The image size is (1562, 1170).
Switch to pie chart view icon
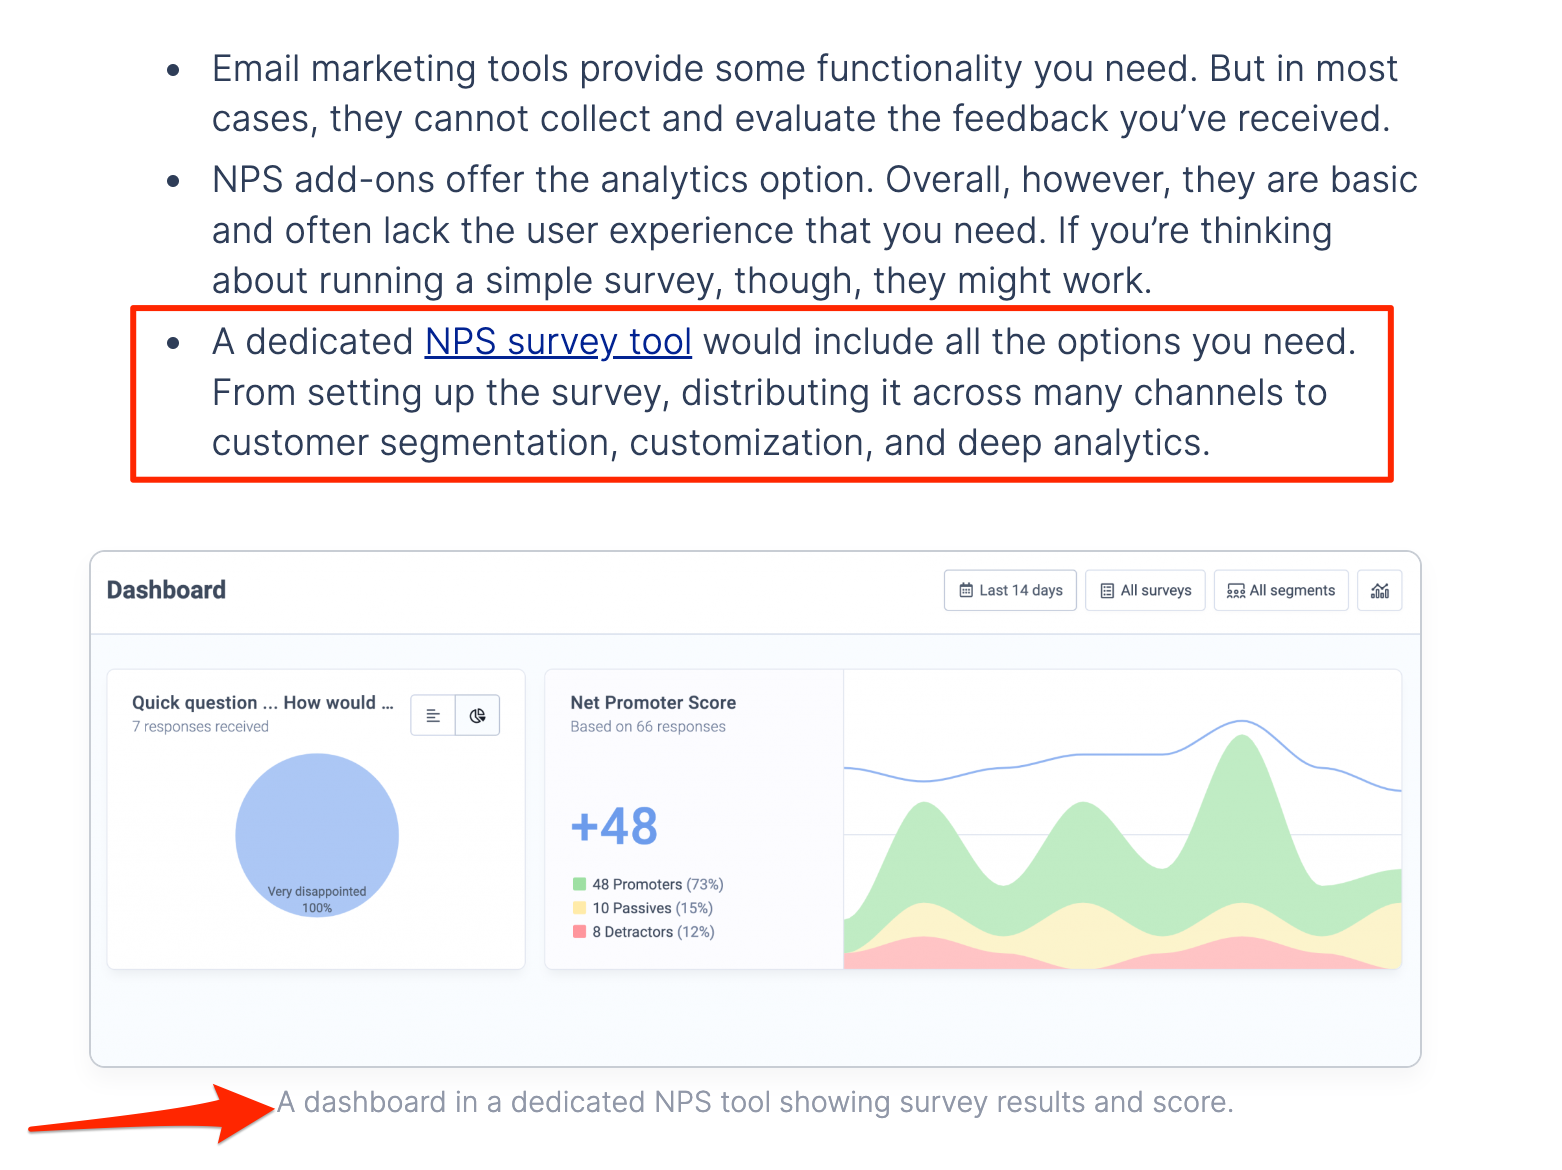pyautogui.click(x=478, y=715)
